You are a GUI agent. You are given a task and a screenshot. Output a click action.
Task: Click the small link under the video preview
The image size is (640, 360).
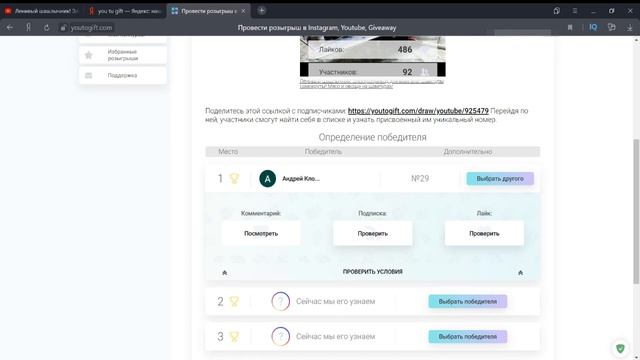(x=371, y=84)
